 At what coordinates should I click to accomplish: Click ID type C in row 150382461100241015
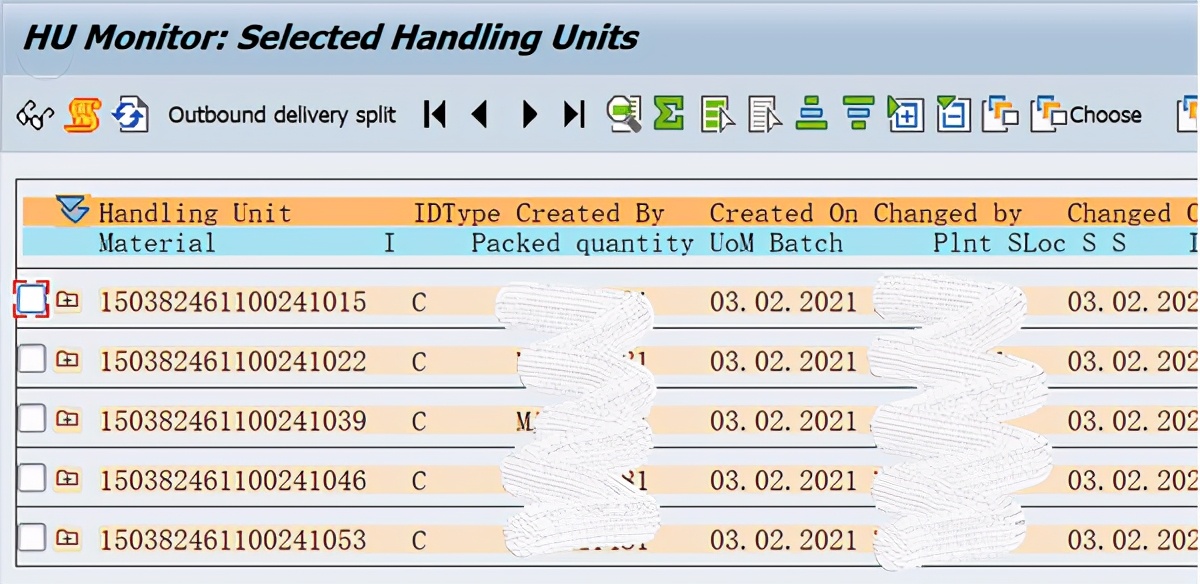(419, 301)
